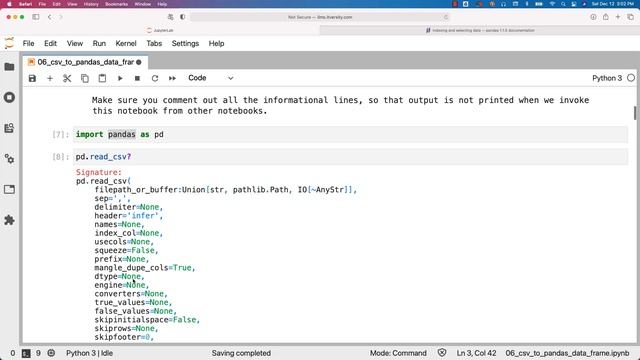Cut selected cell with scissors icon
The image size is (640, 360).
pos(67,78)
